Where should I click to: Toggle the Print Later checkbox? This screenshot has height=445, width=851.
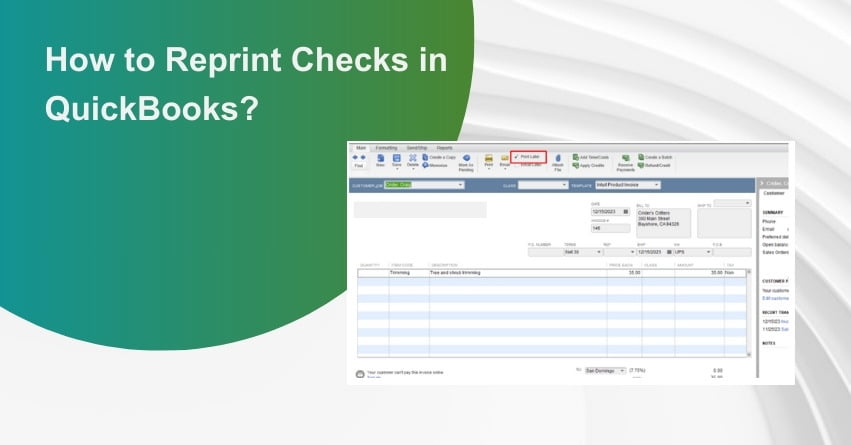tap(516, 157)
